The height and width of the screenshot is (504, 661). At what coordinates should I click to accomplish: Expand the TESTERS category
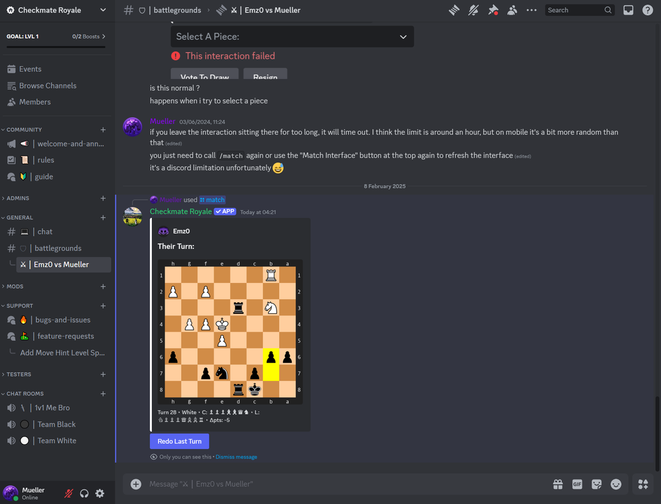coord(19,374)
